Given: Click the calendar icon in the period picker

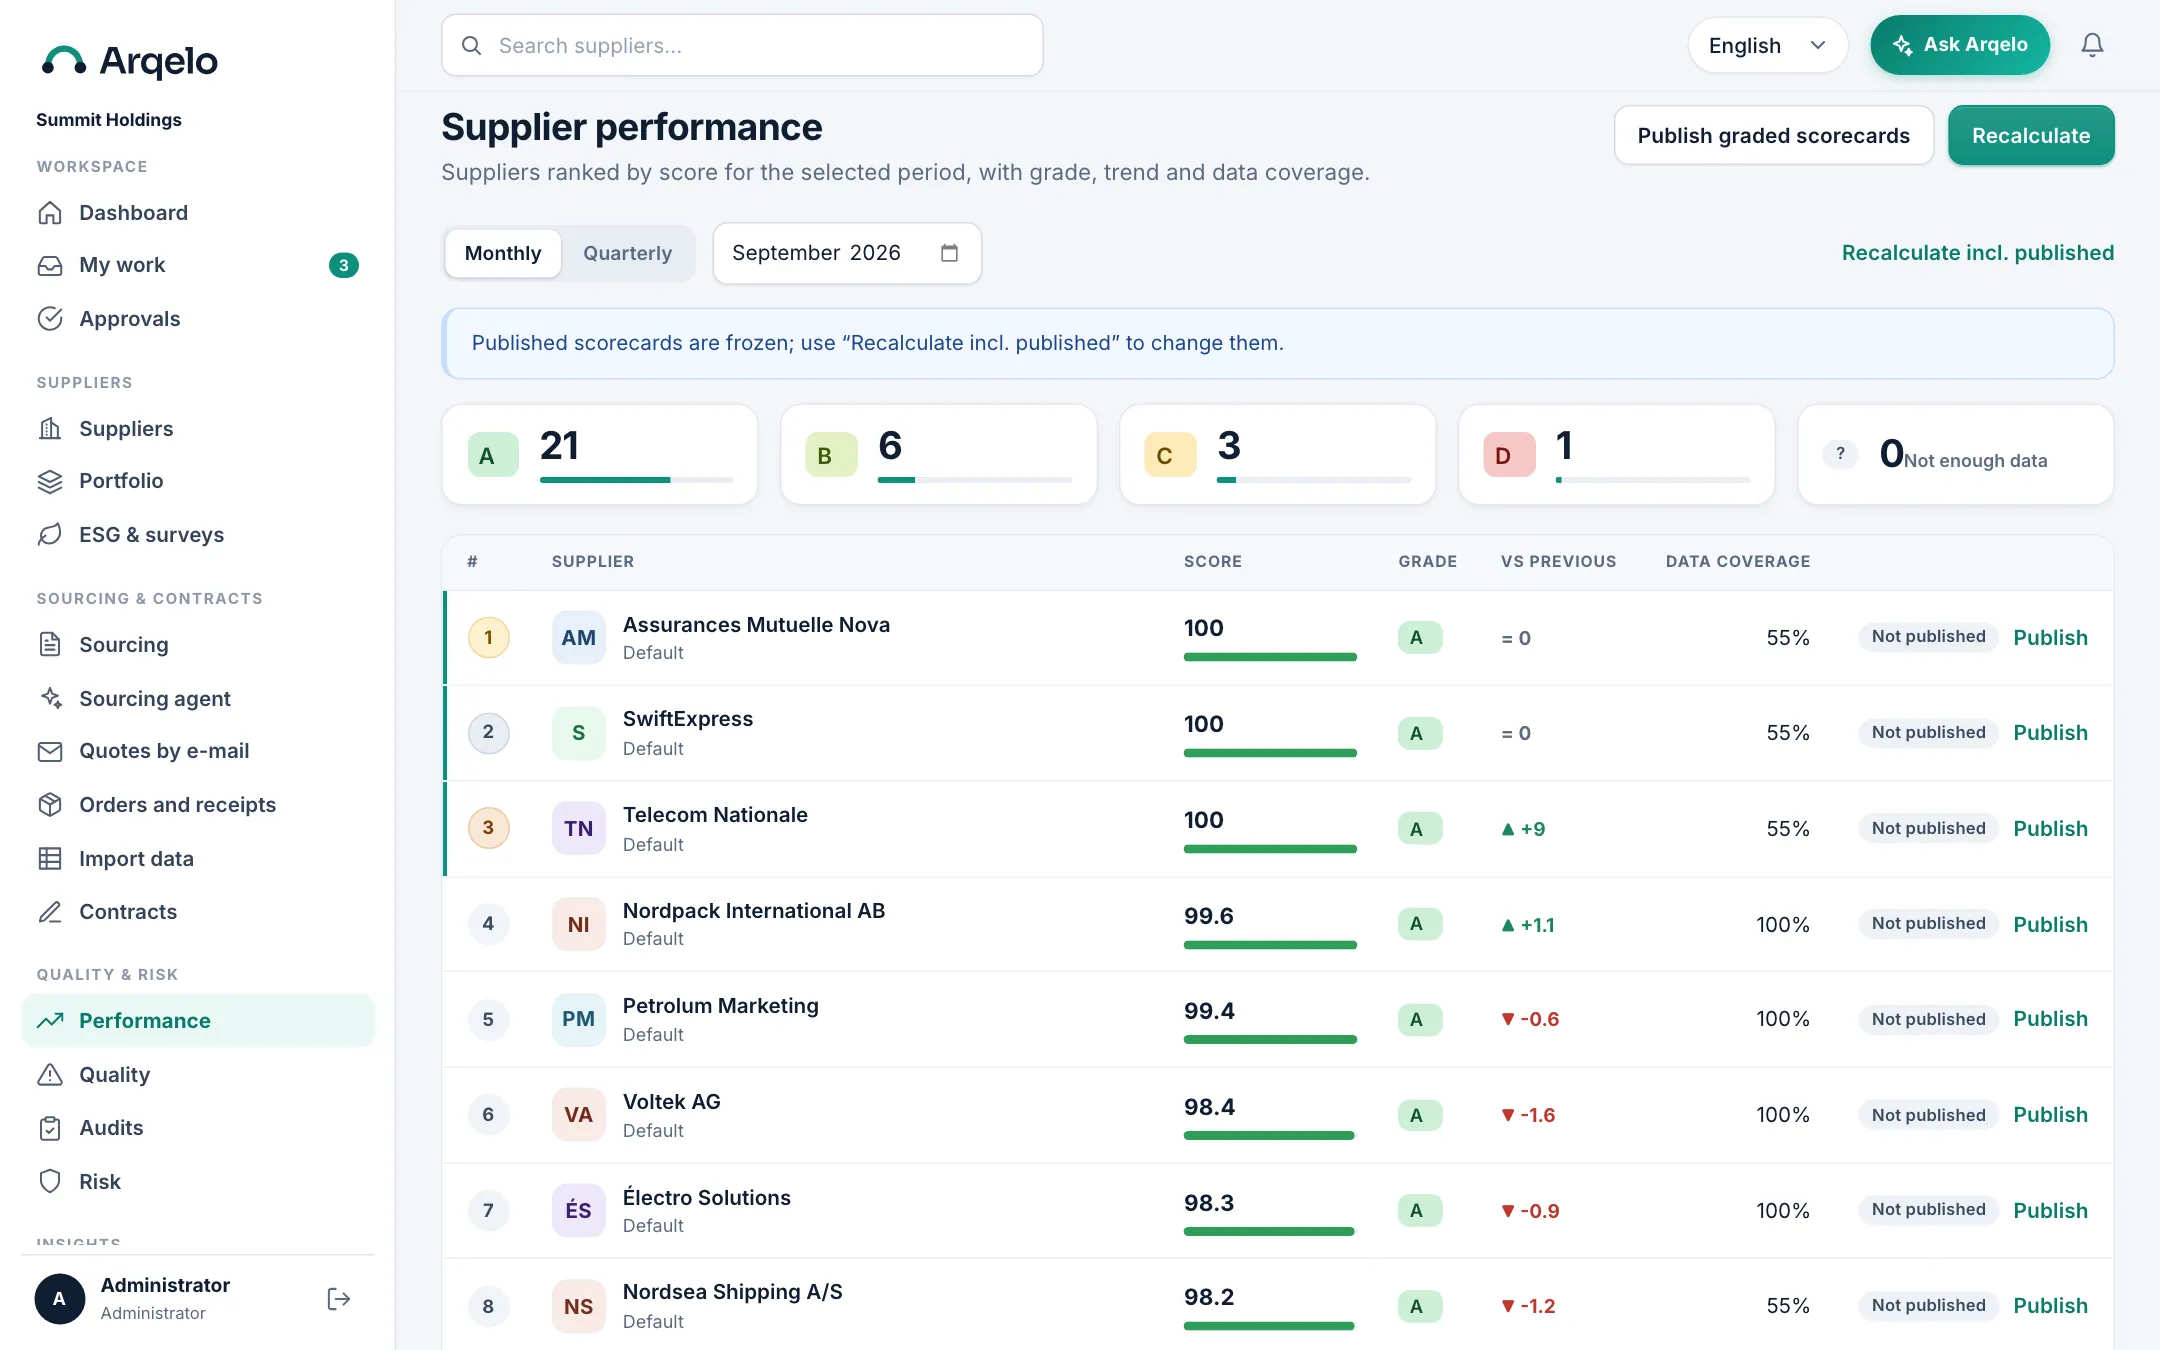Looking at the screenshot, I should [949, 253].
